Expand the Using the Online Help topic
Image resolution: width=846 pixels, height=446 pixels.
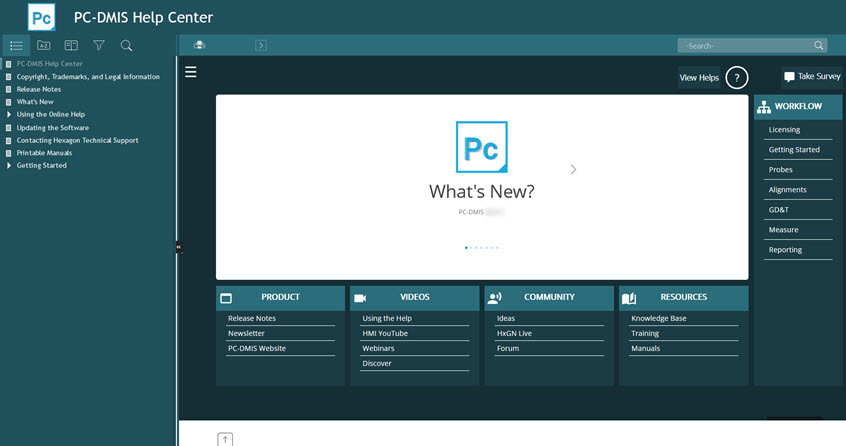tap(9, 115)
